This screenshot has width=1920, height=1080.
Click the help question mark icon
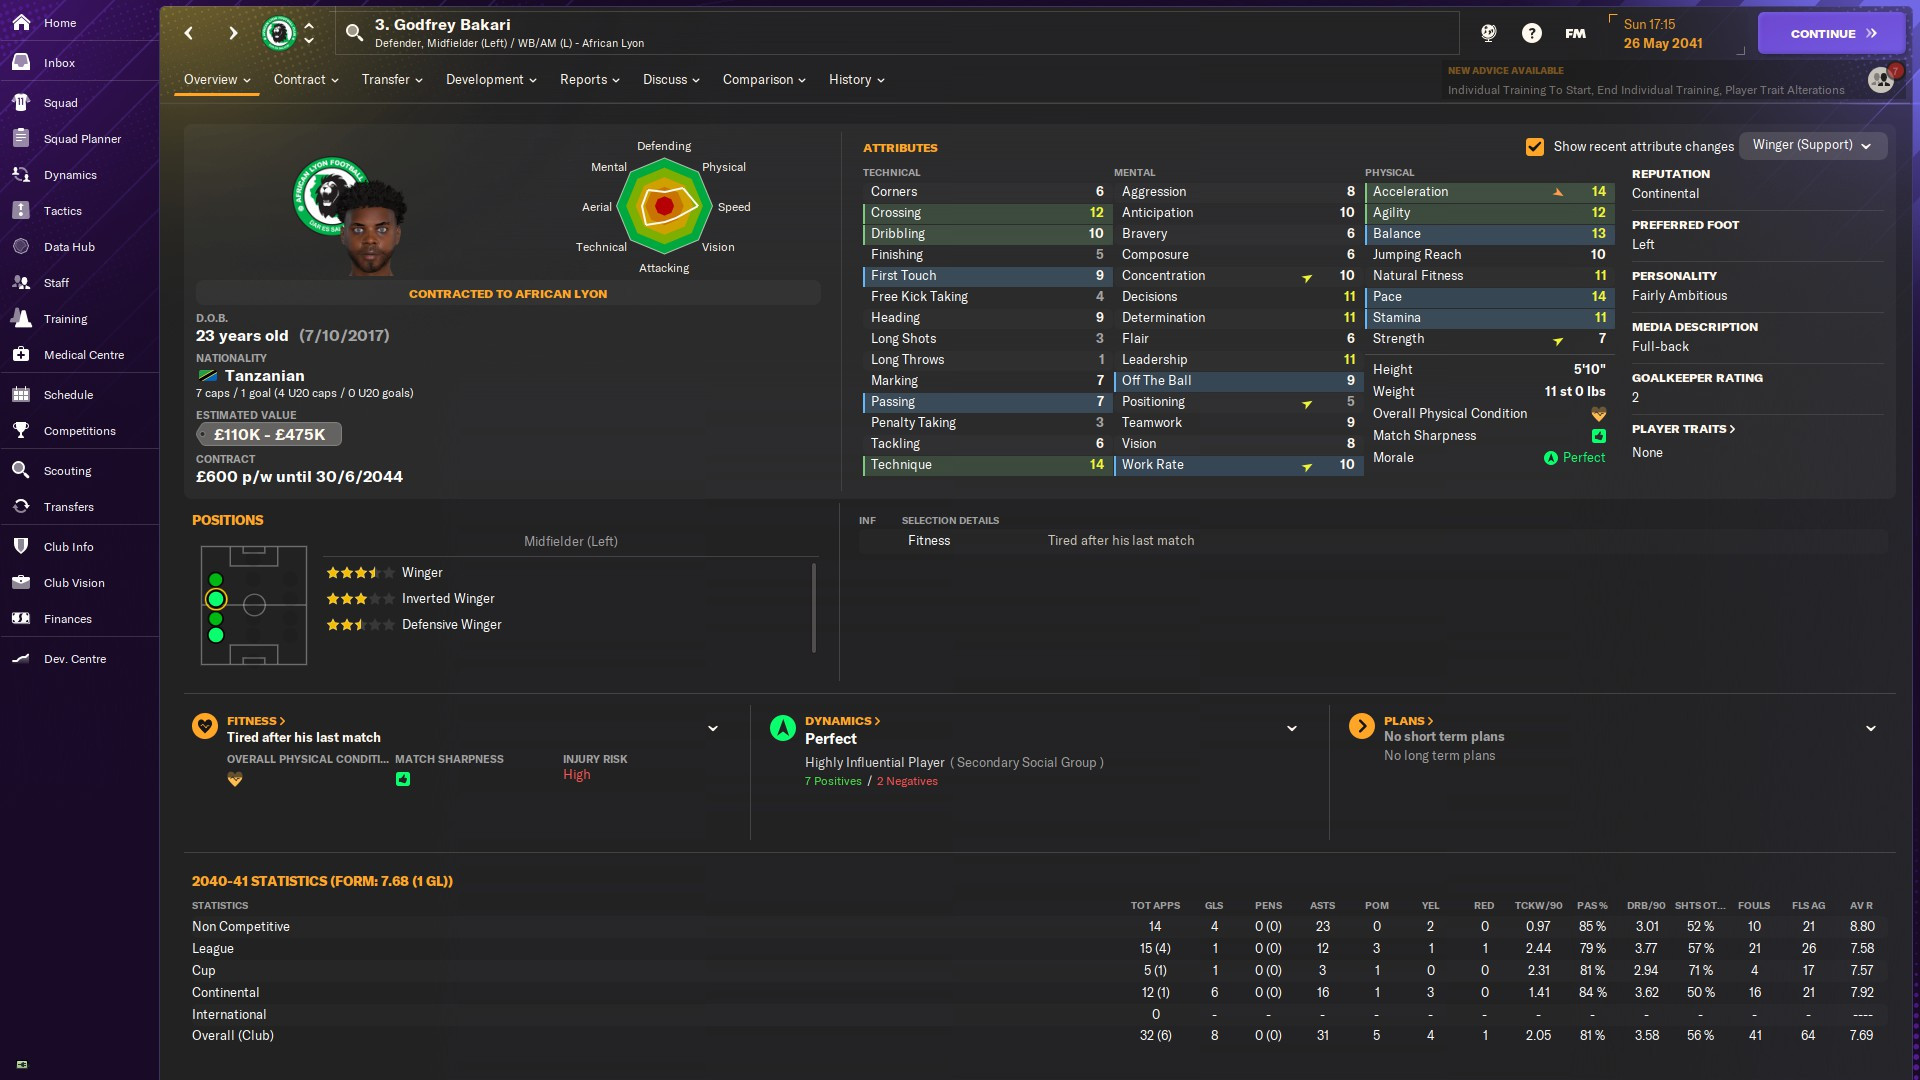point(1531,33)
